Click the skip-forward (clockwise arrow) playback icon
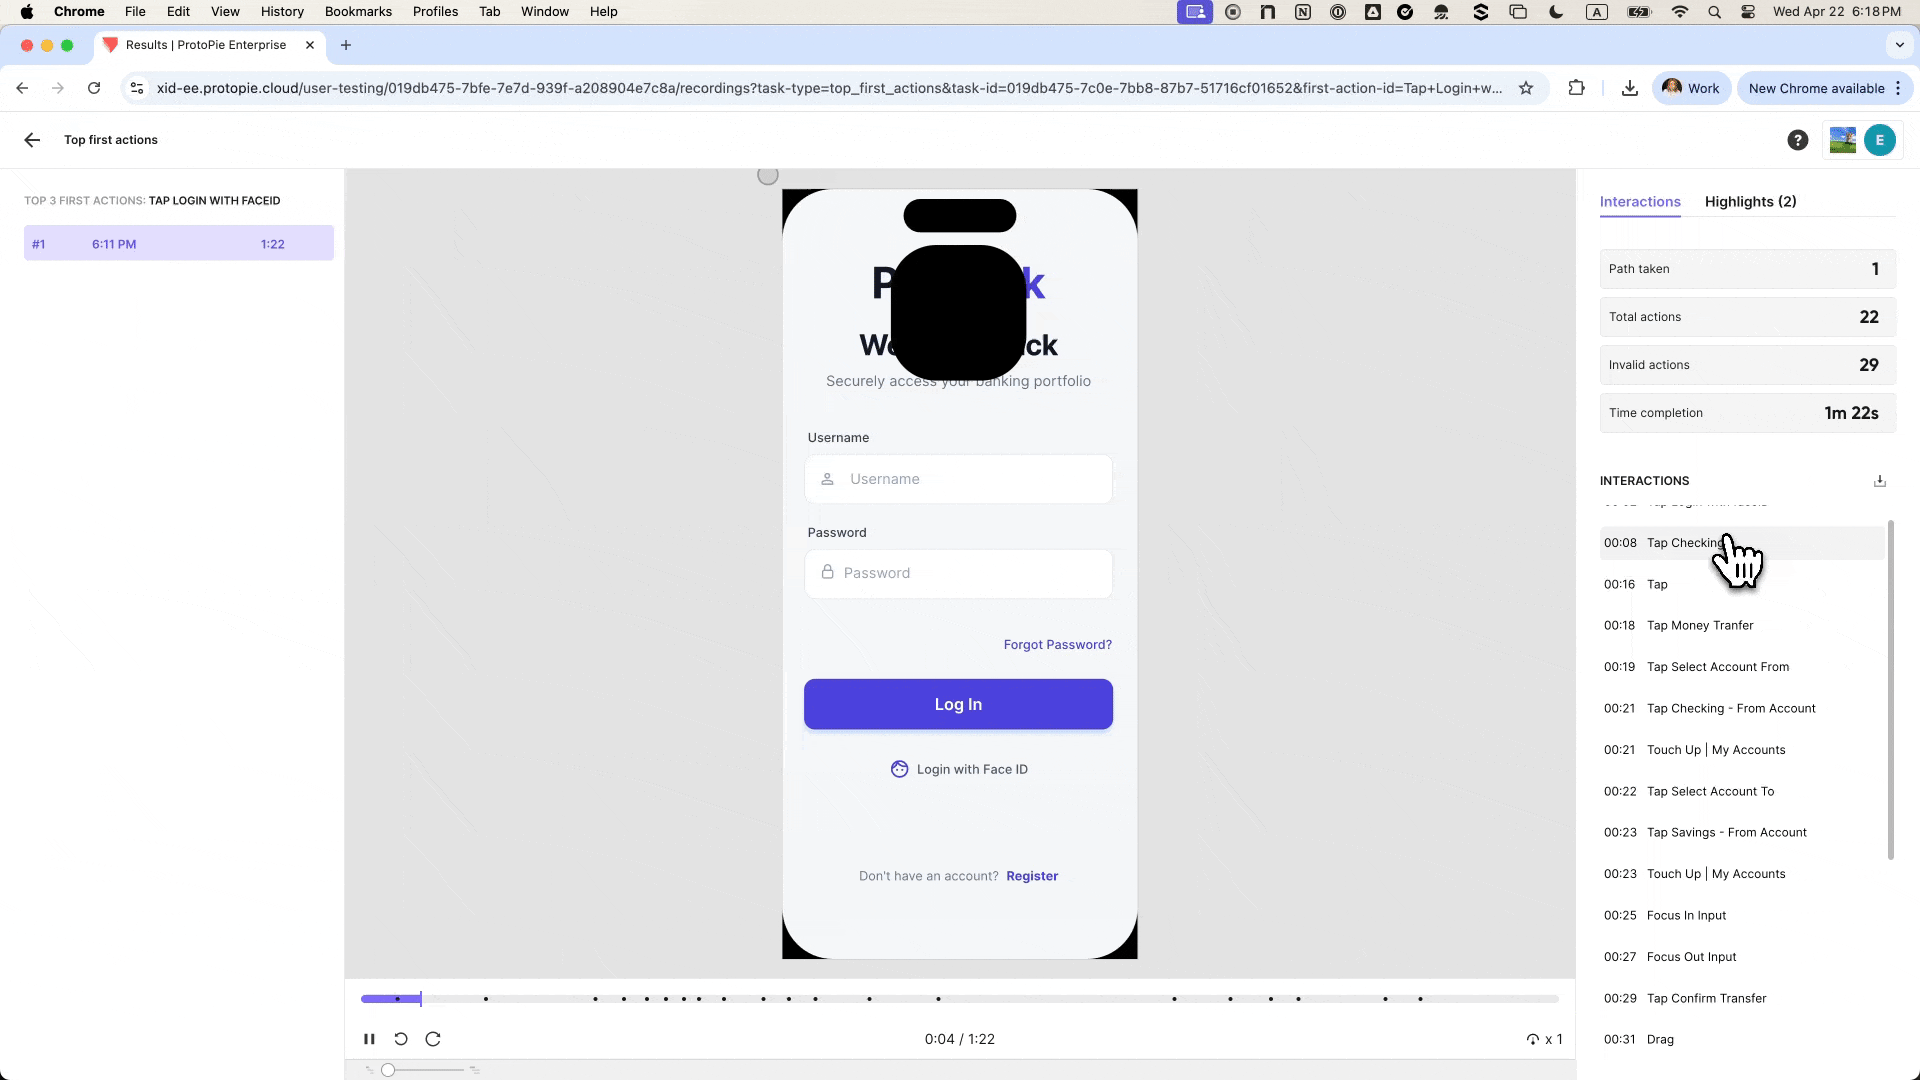The width and height of the screenshot is (1920, 1080). [x=433, y=1039]
